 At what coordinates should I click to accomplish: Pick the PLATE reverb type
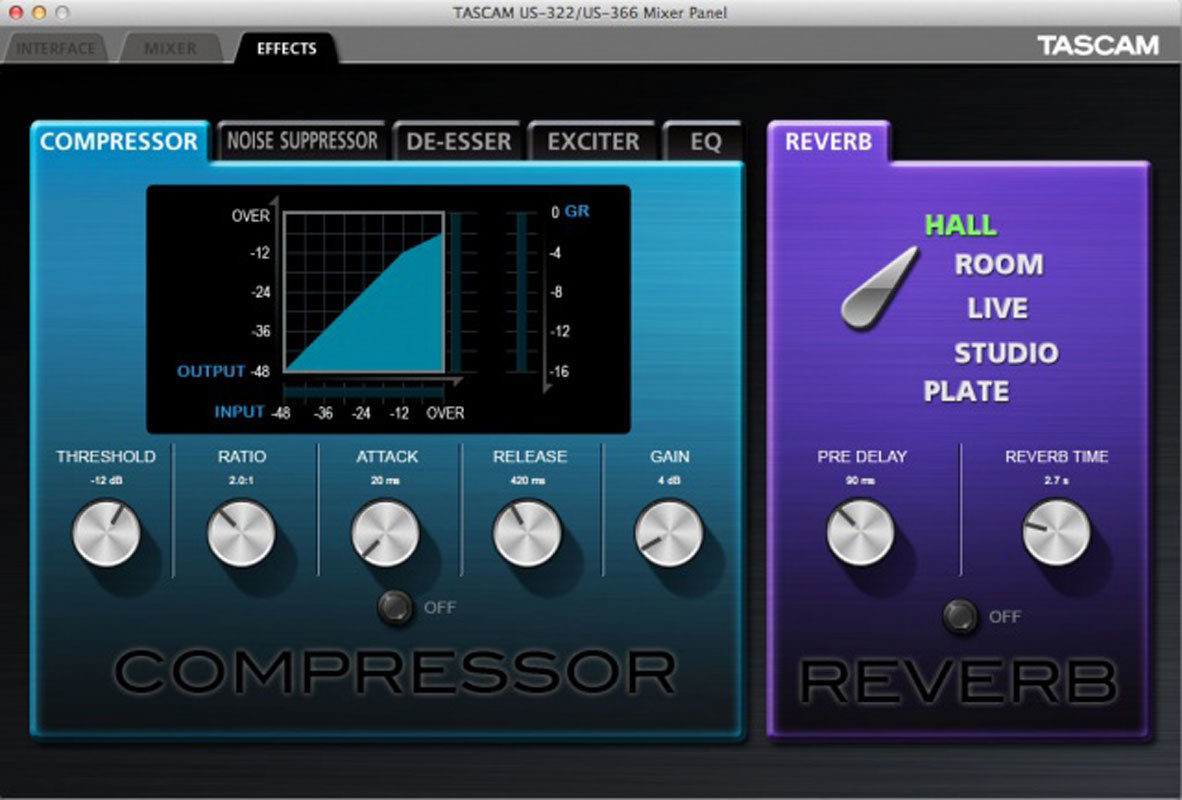pyautogui.click(x=966, y=391)
